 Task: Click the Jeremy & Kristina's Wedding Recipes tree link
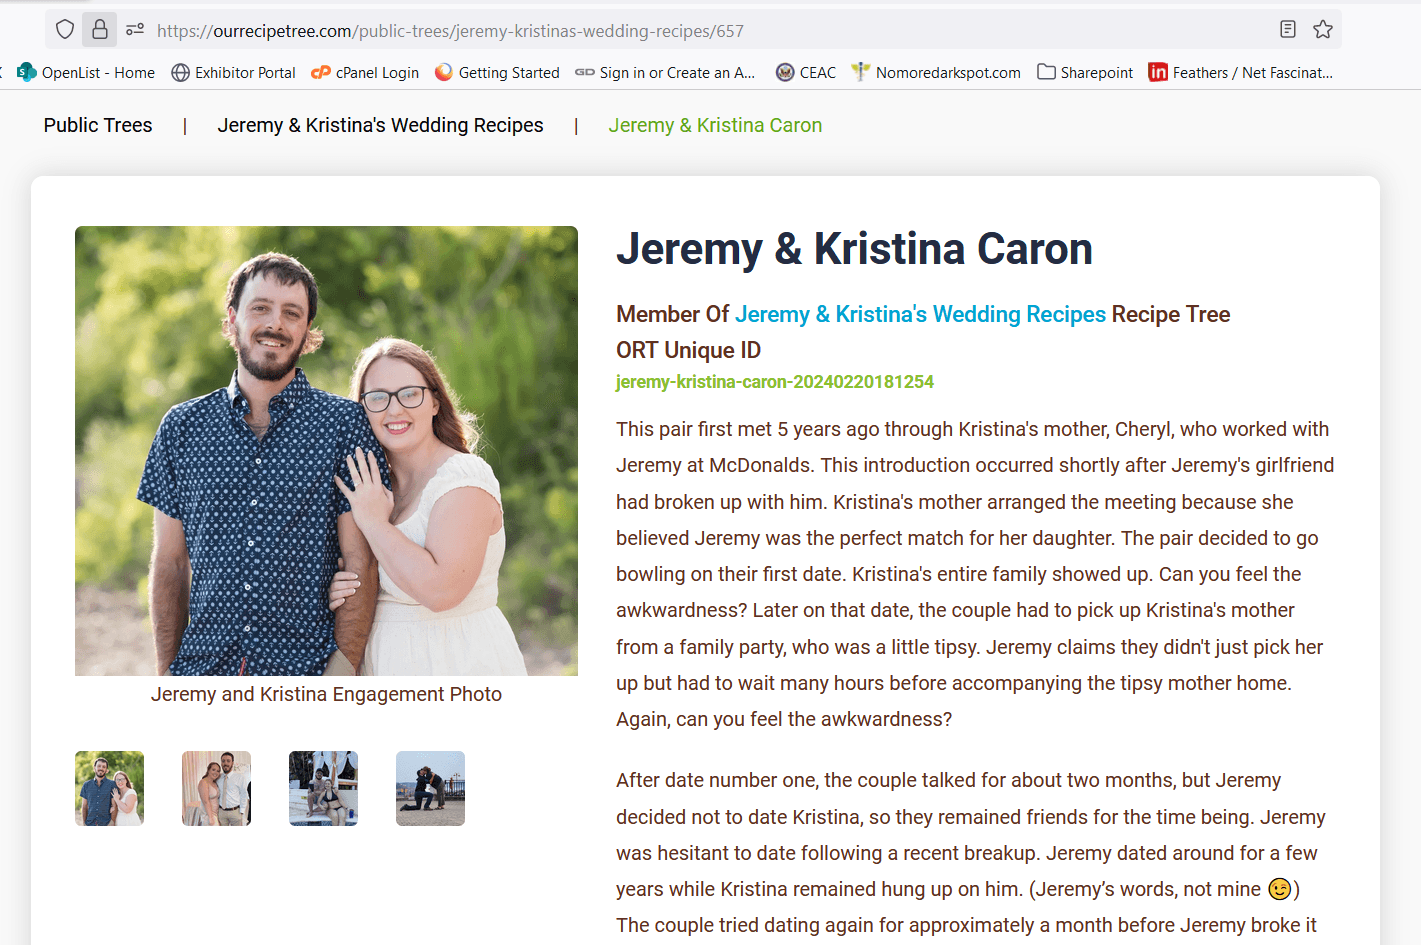[920, 314]
